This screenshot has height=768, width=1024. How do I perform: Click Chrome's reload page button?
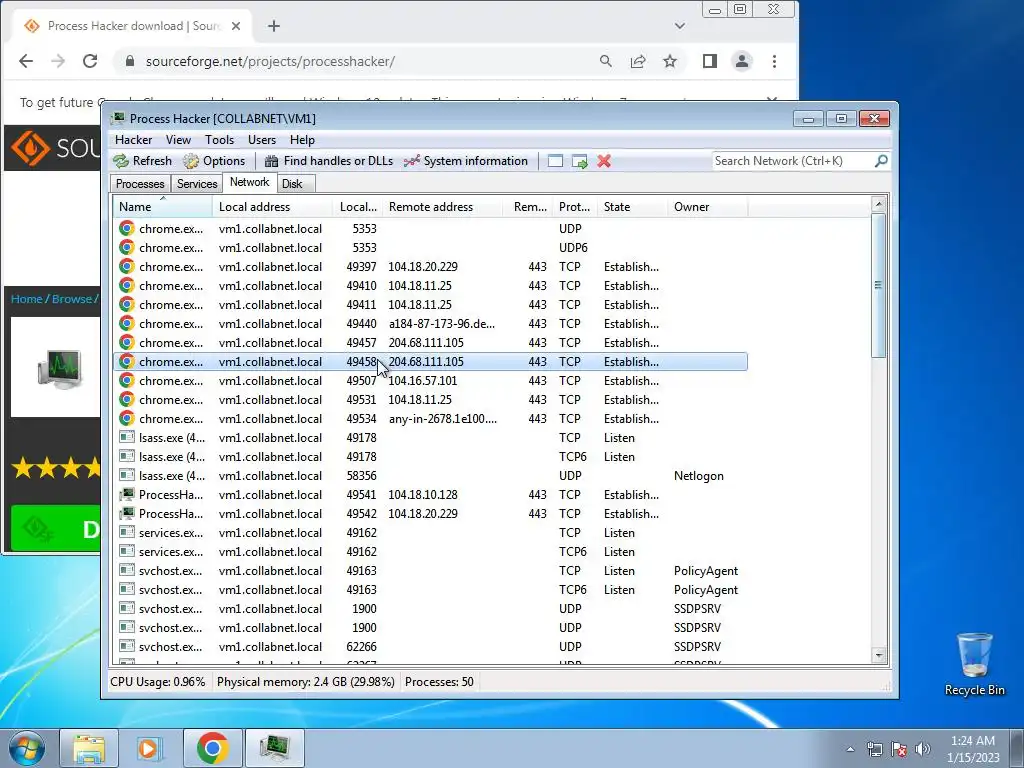90,61
